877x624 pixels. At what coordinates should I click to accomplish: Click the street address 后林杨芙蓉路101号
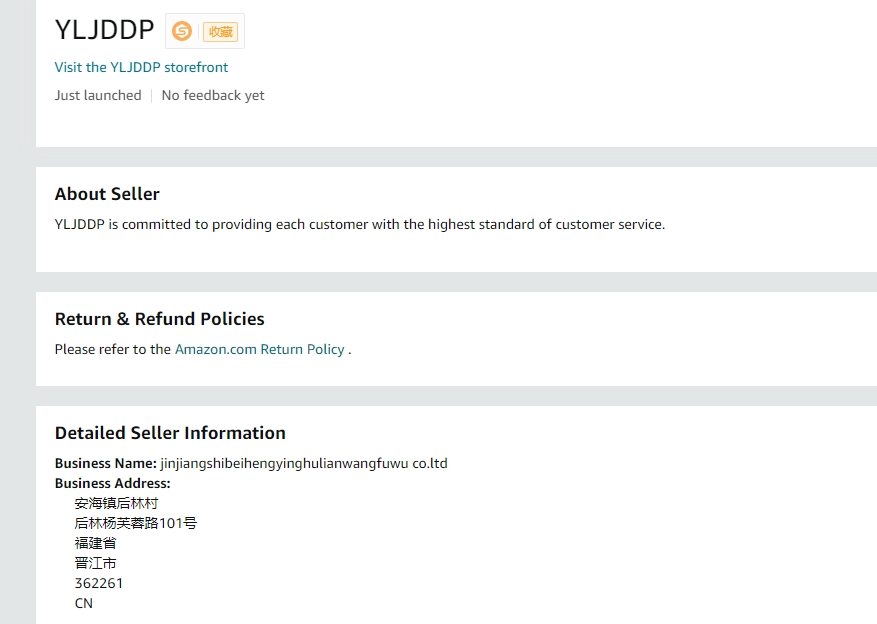(x=136, y=523)
